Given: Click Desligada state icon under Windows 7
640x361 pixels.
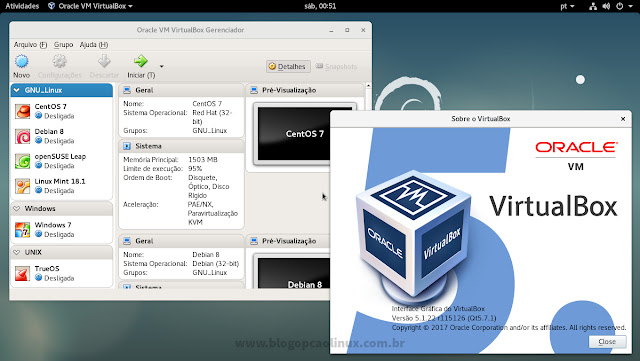Looking at the screenshot, I should [x=39, y=234].
